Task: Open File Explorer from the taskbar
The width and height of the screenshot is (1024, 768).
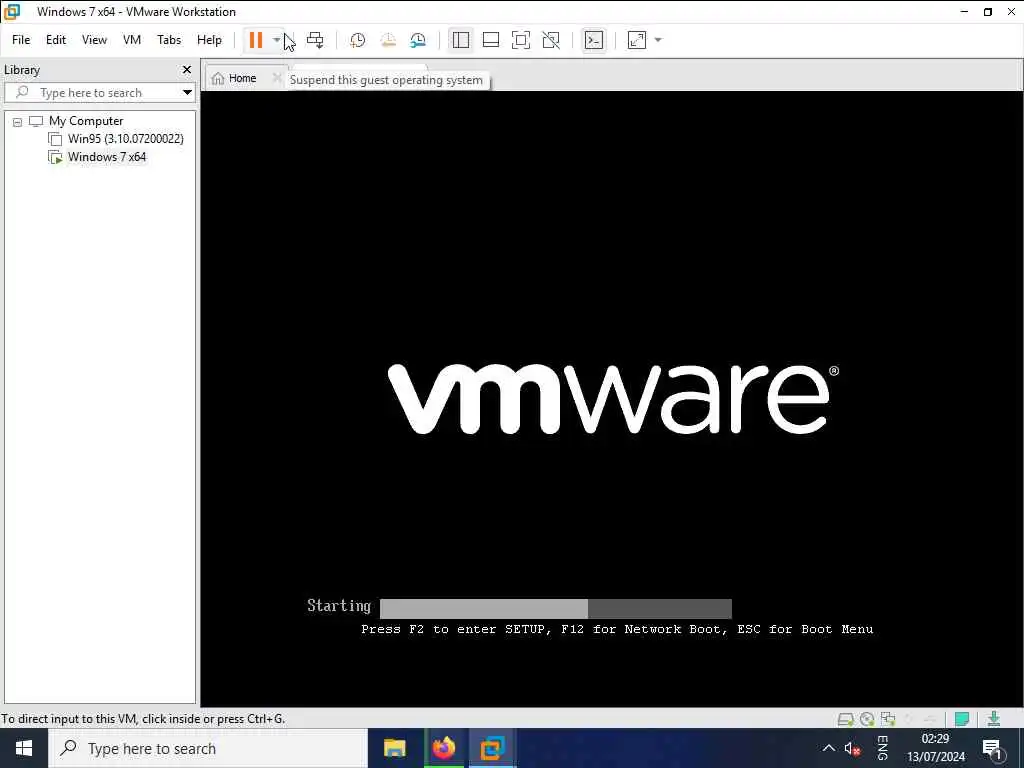Action: 394,748
